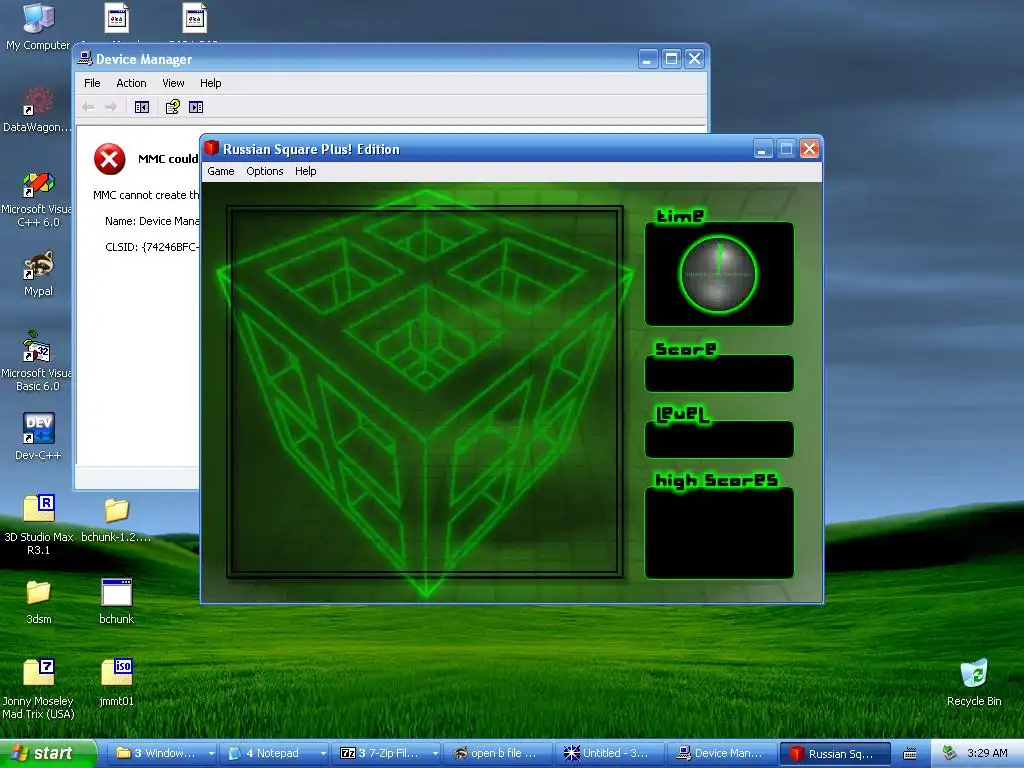Maximize the Device Manager window
1024x768 pixels.
tap(671, 59)
